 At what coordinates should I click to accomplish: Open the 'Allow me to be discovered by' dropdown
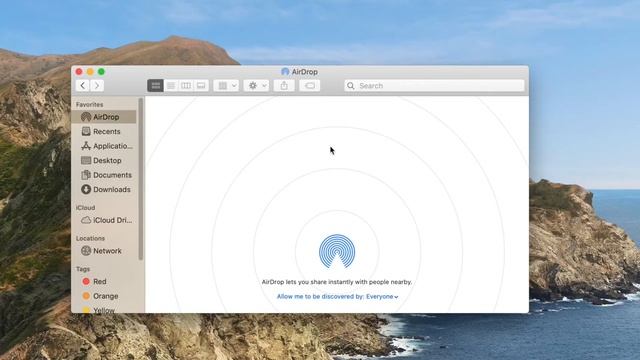pyautogui.click(x=337, y=296)
